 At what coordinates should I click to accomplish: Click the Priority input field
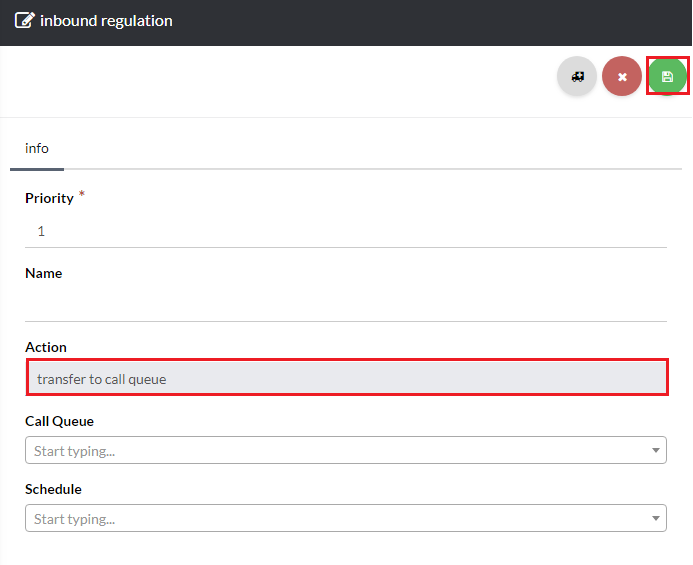[345, 231]
